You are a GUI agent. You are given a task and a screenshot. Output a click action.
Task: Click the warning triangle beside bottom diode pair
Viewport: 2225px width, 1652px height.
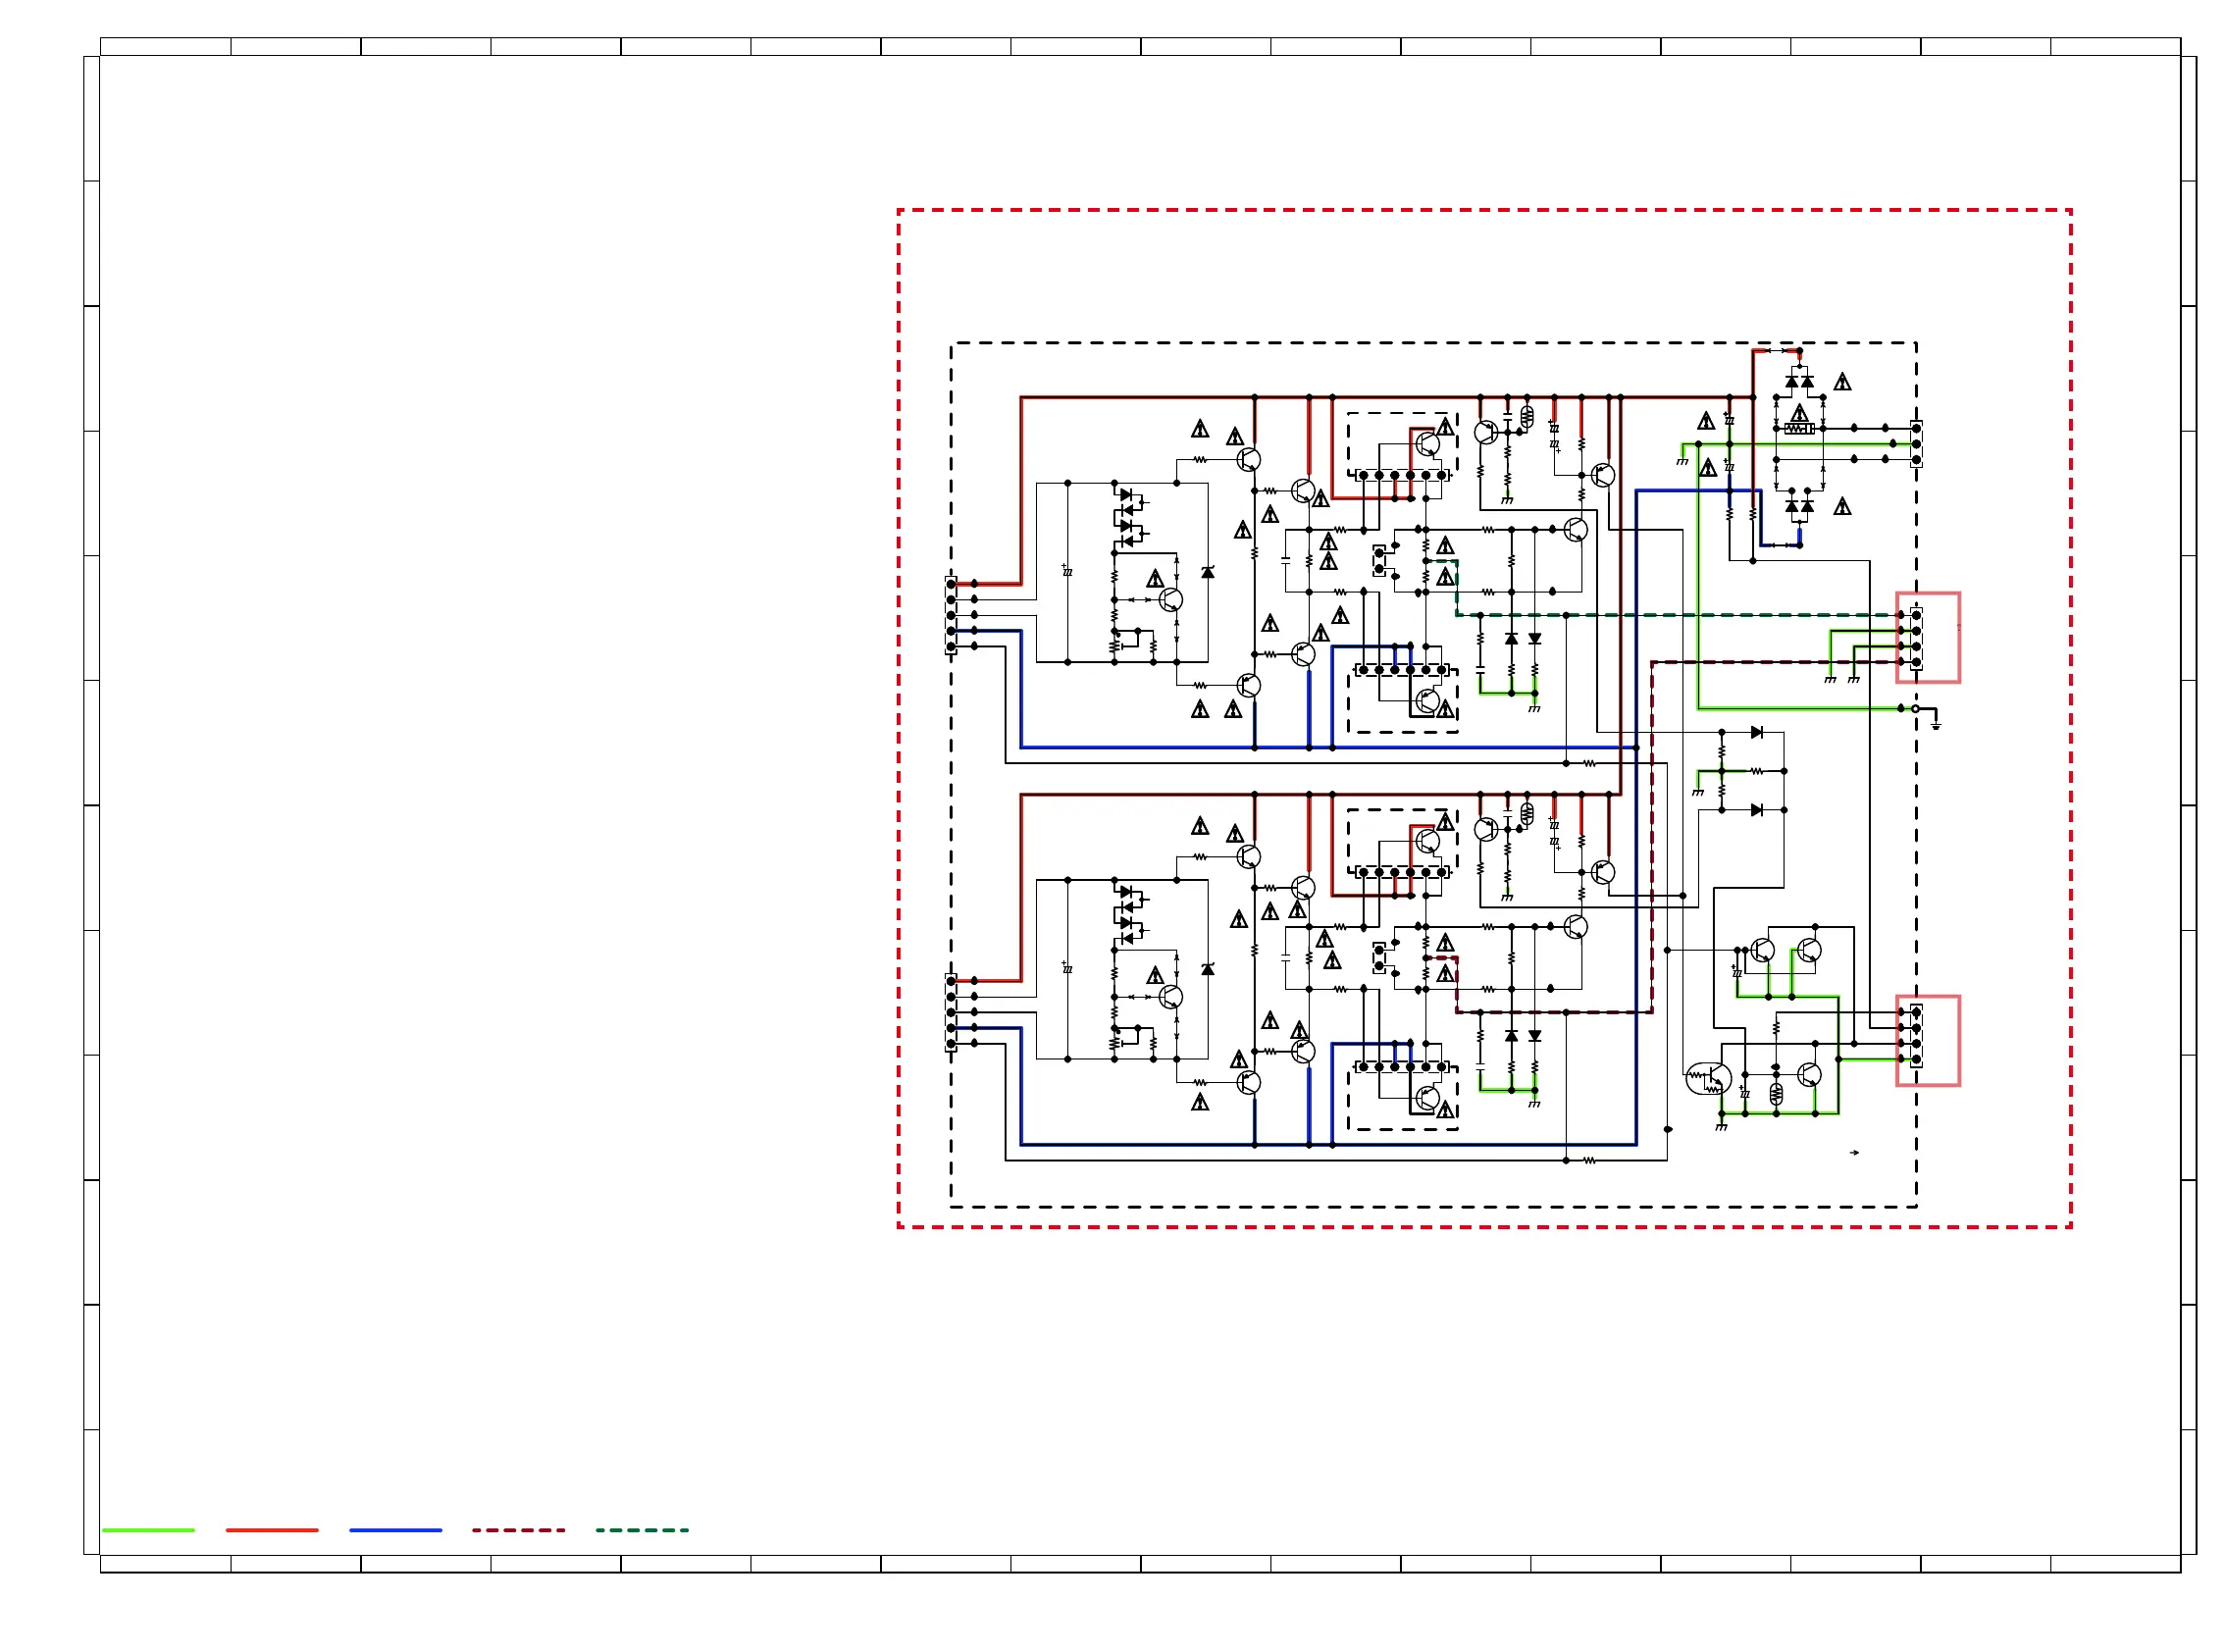(x=1842, y=507)
